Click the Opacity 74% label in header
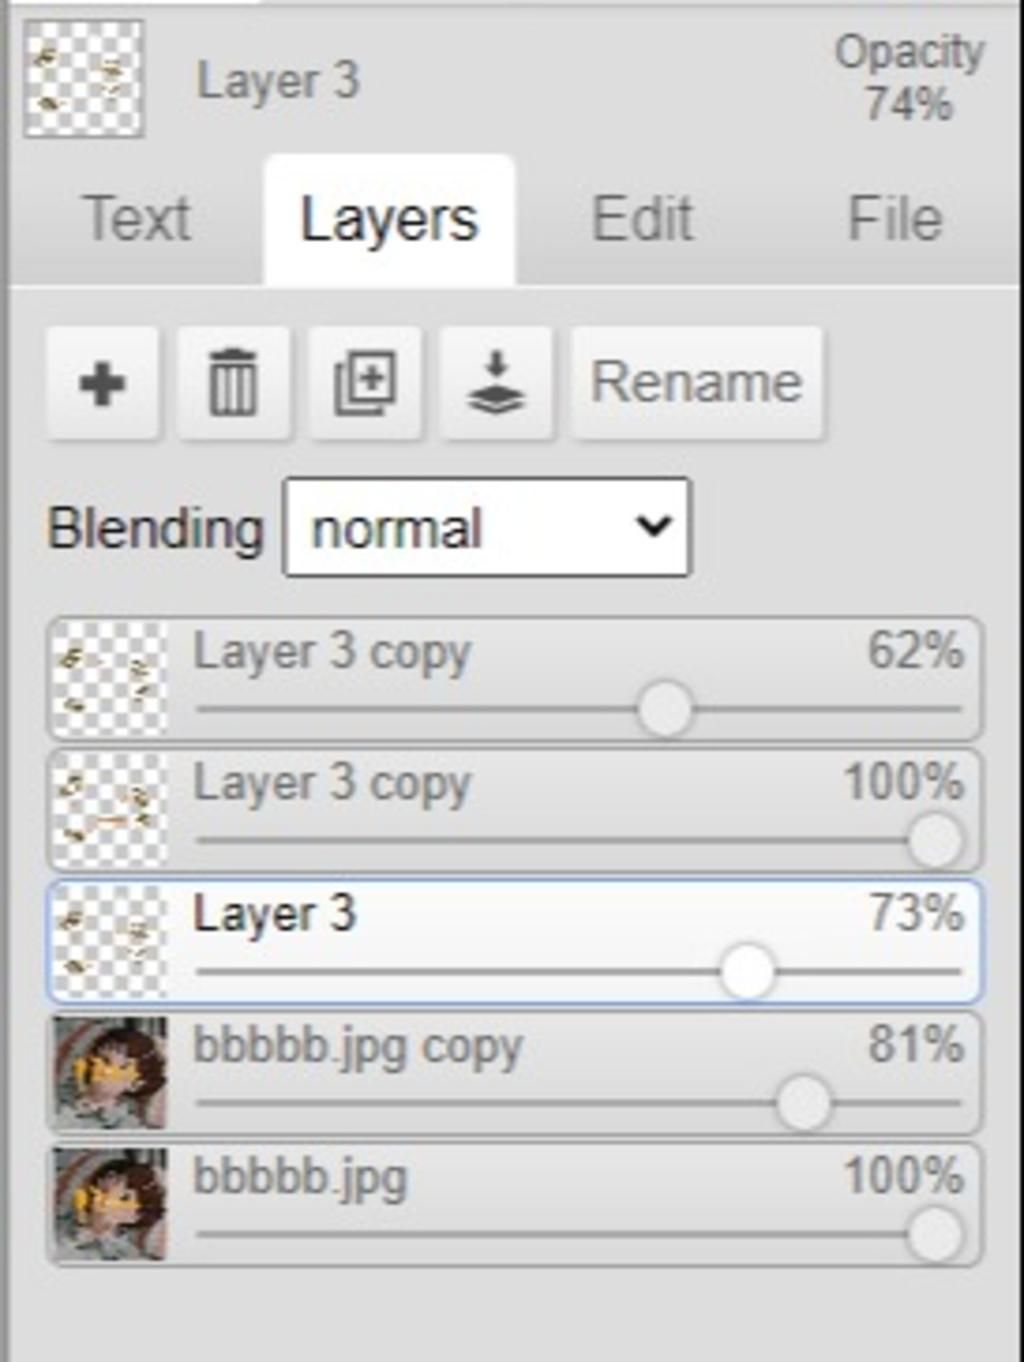This screenshot has width=1024, height=1362. [x=909, y=77]
